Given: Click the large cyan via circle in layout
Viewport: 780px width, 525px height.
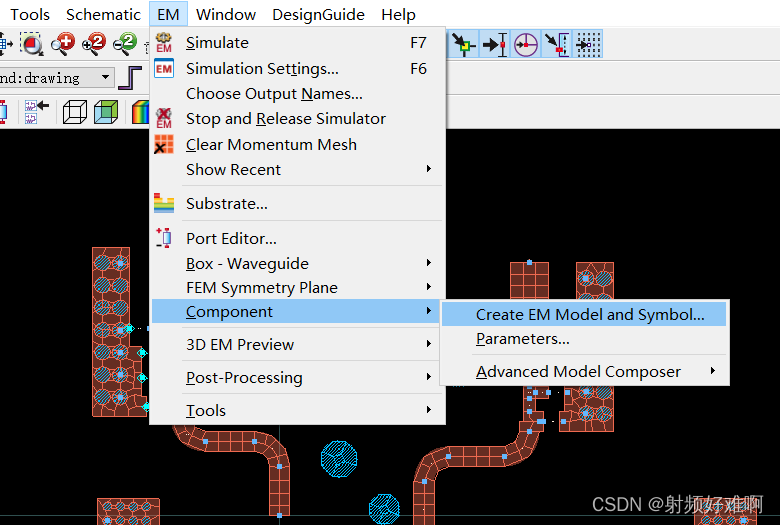Looking at the screenshot, I should pyautogui.click(x=339, y=459).
